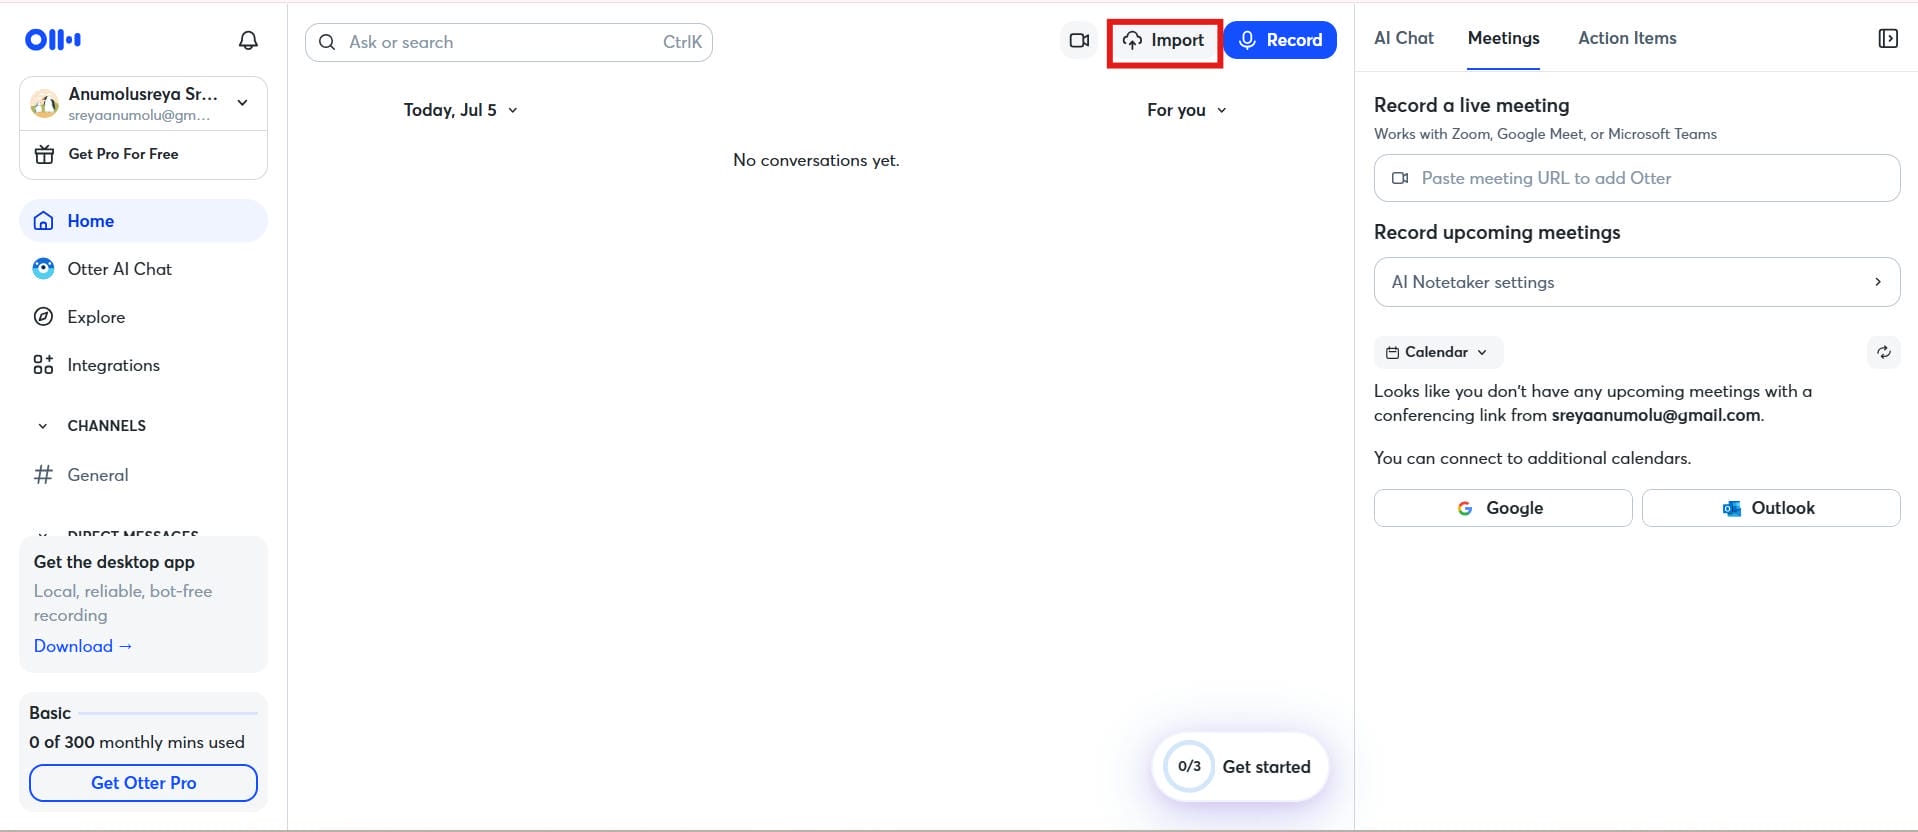
Task: Click the gift icon
Action: pos(44,154)
